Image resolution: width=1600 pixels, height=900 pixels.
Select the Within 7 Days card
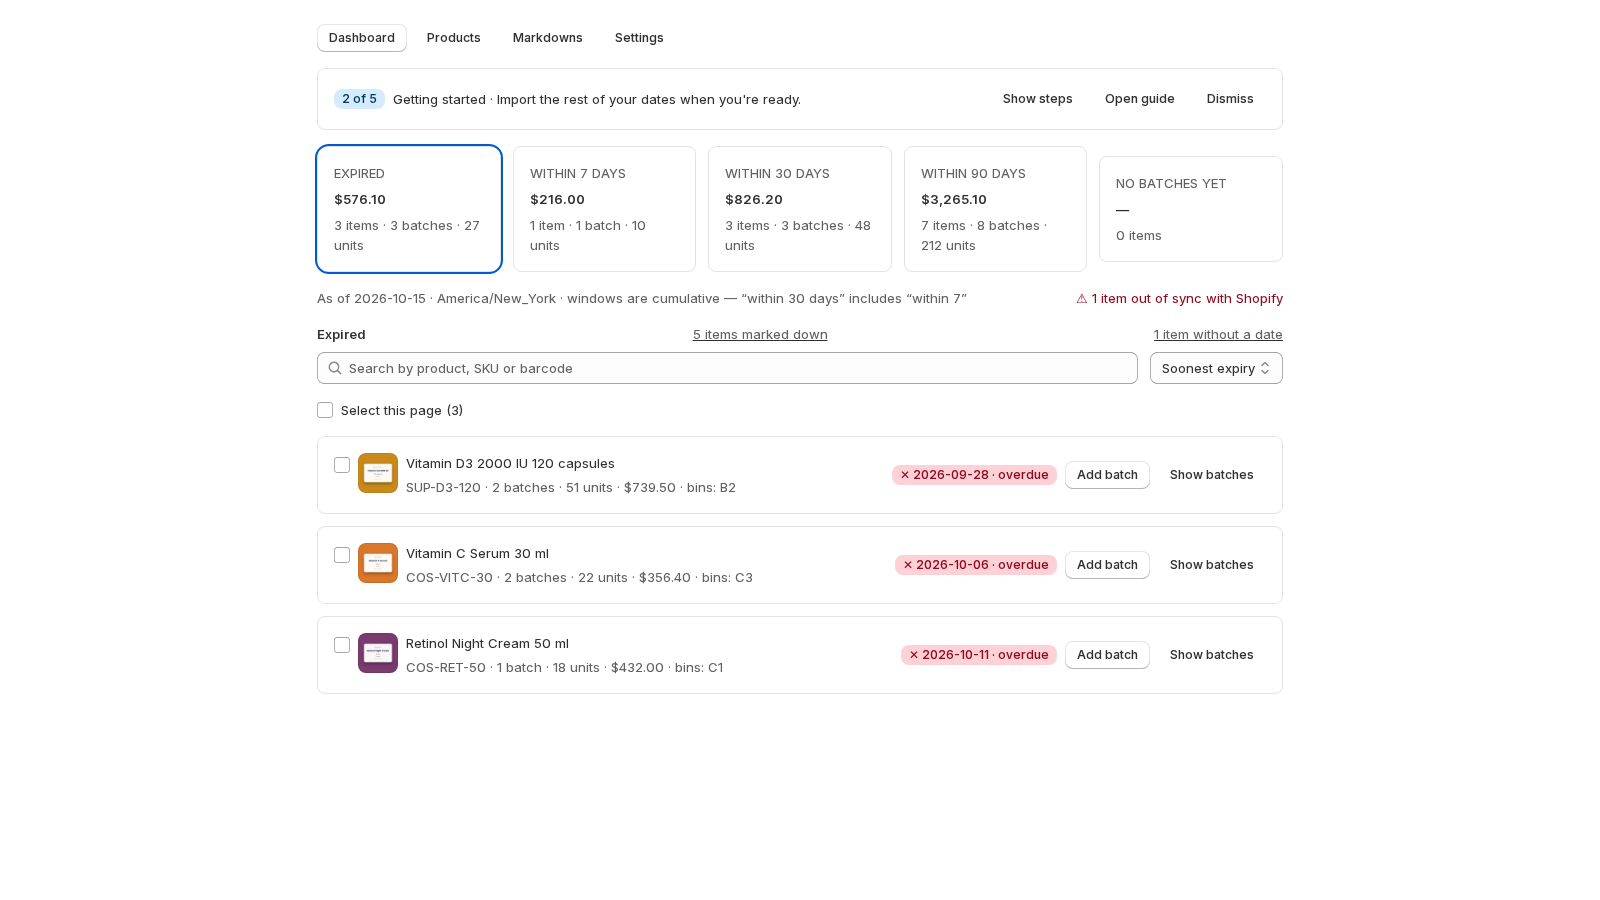[604, 209]
